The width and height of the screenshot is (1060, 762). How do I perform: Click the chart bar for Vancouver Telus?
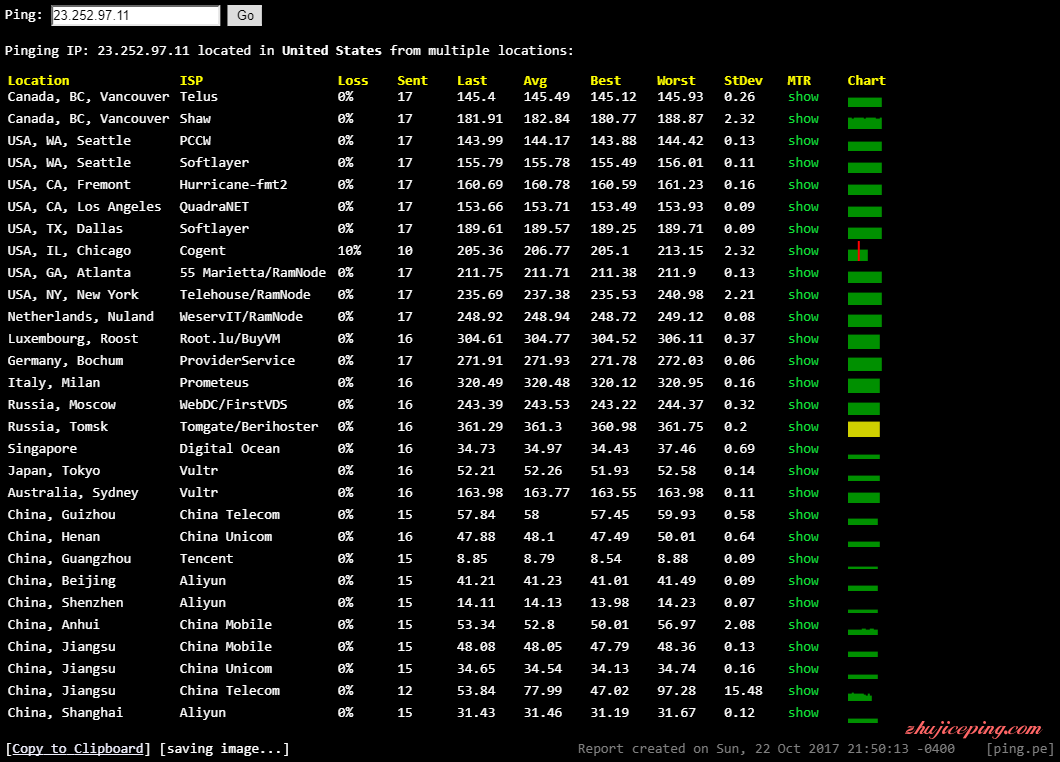pos(865,102)
